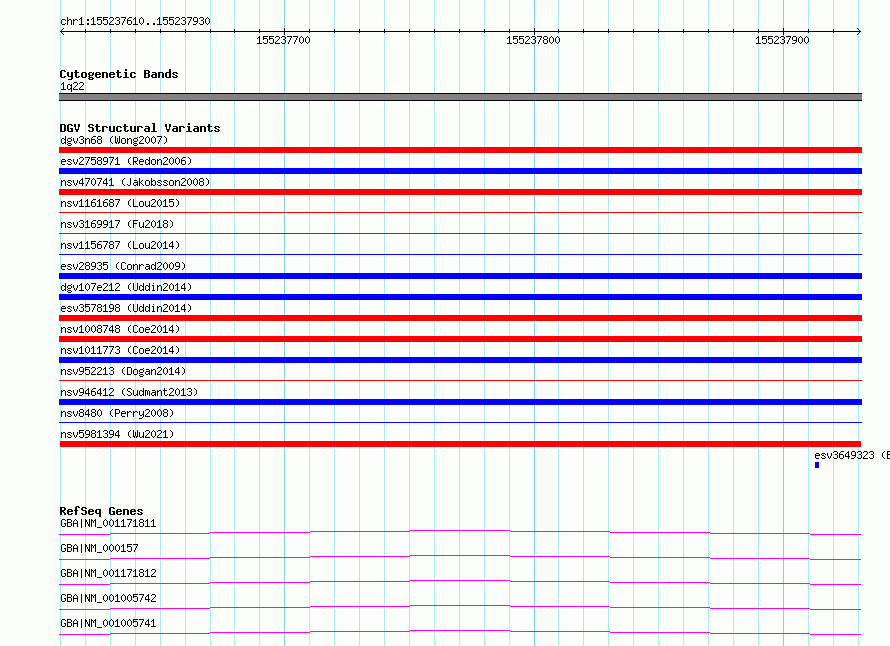The width and height of the screenshot is (890, 646).
Task: Open variant nsv1161687 (Lou2015) label
Action: (x=120, y=203)
